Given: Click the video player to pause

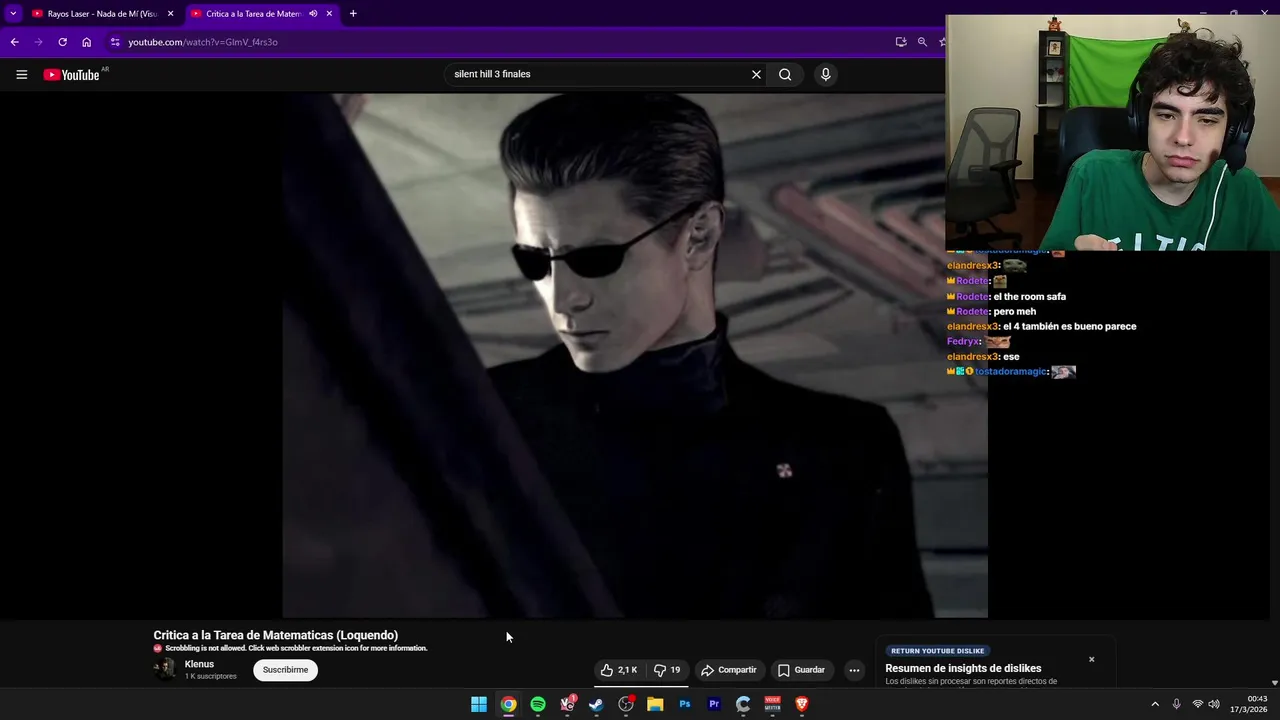Looking at the screenshot, I should click(635, 355).
